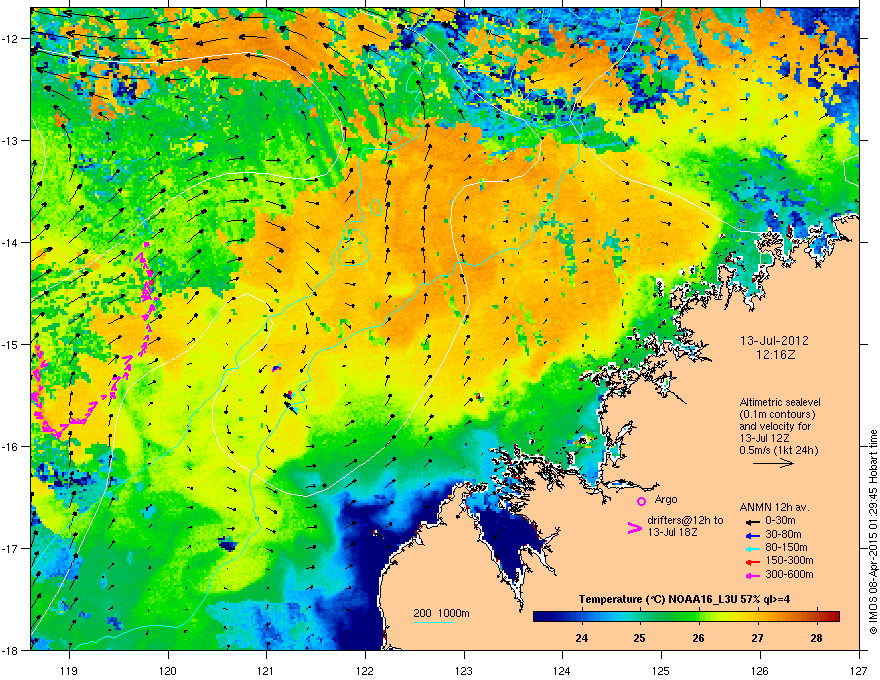Click the '13-Jul-2012' date text
The width and height of the screenshot is (880, 680).
[x=774, y=341]
